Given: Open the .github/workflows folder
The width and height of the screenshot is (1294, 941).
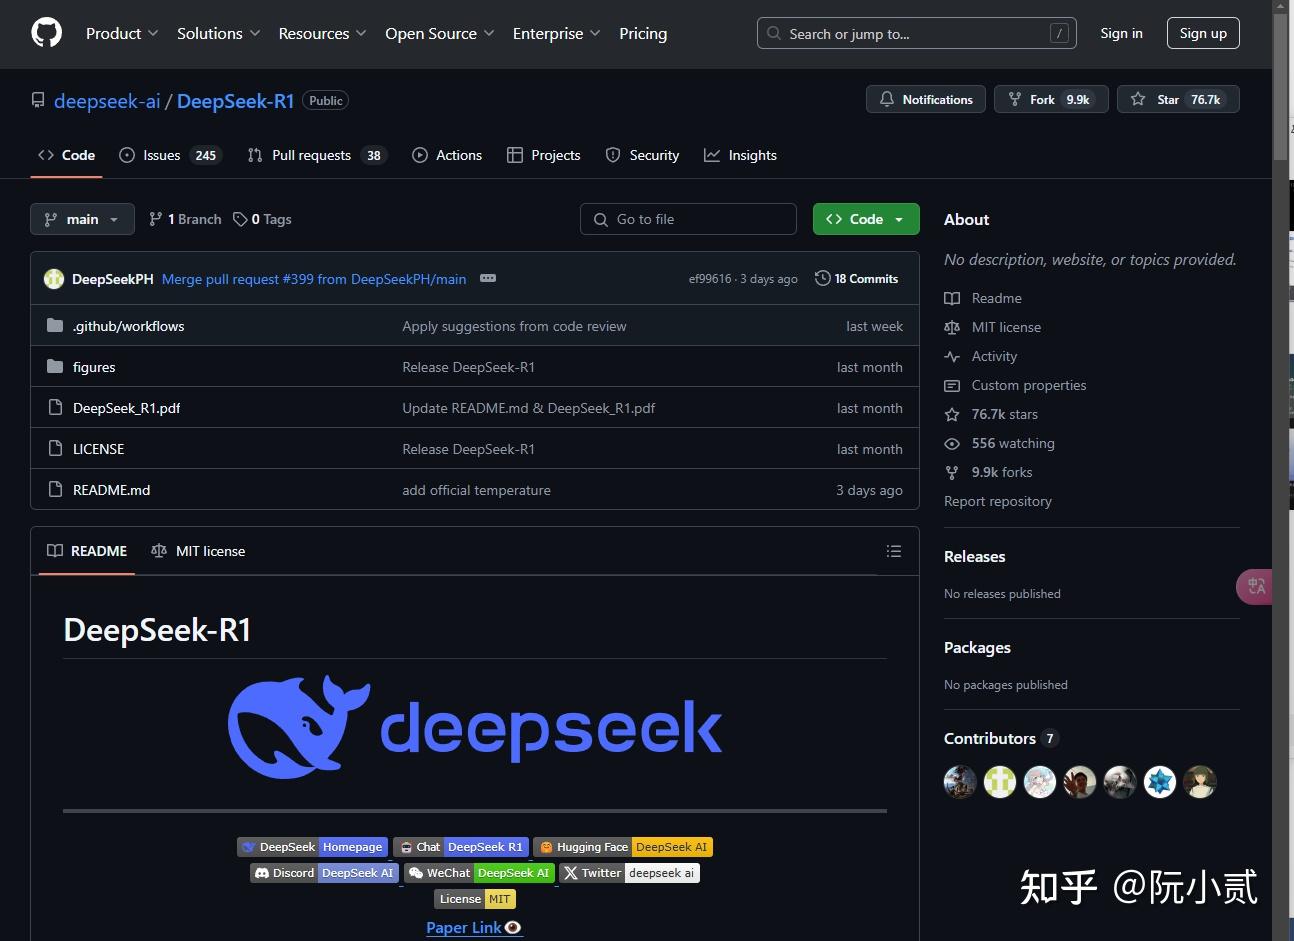Looking at the screenshot, I should [128, 326].
